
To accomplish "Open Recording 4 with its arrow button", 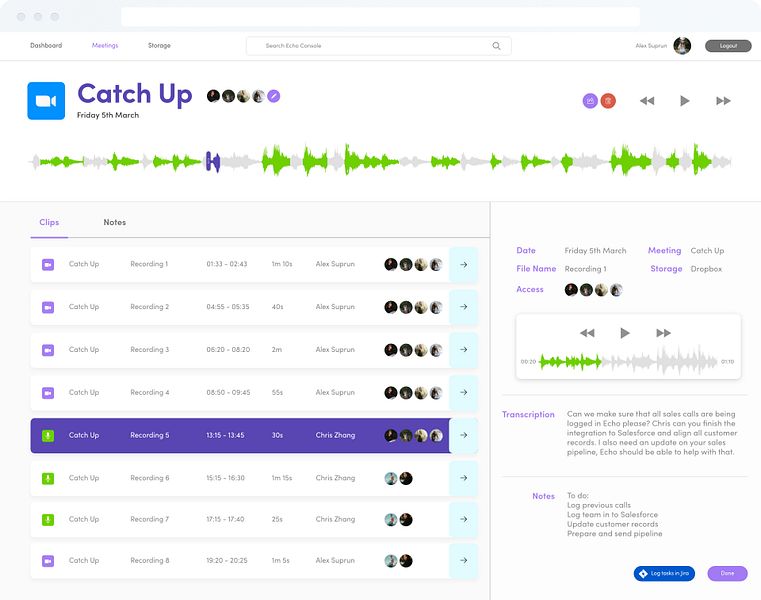I will tap(463, 392).
